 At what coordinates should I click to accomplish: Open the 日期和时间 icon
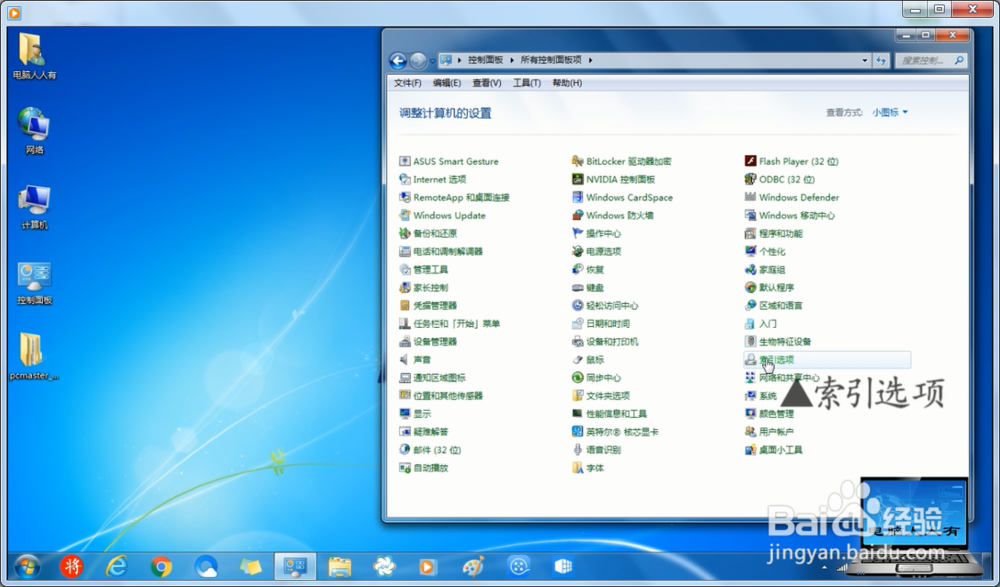click(x=577, y=323)
